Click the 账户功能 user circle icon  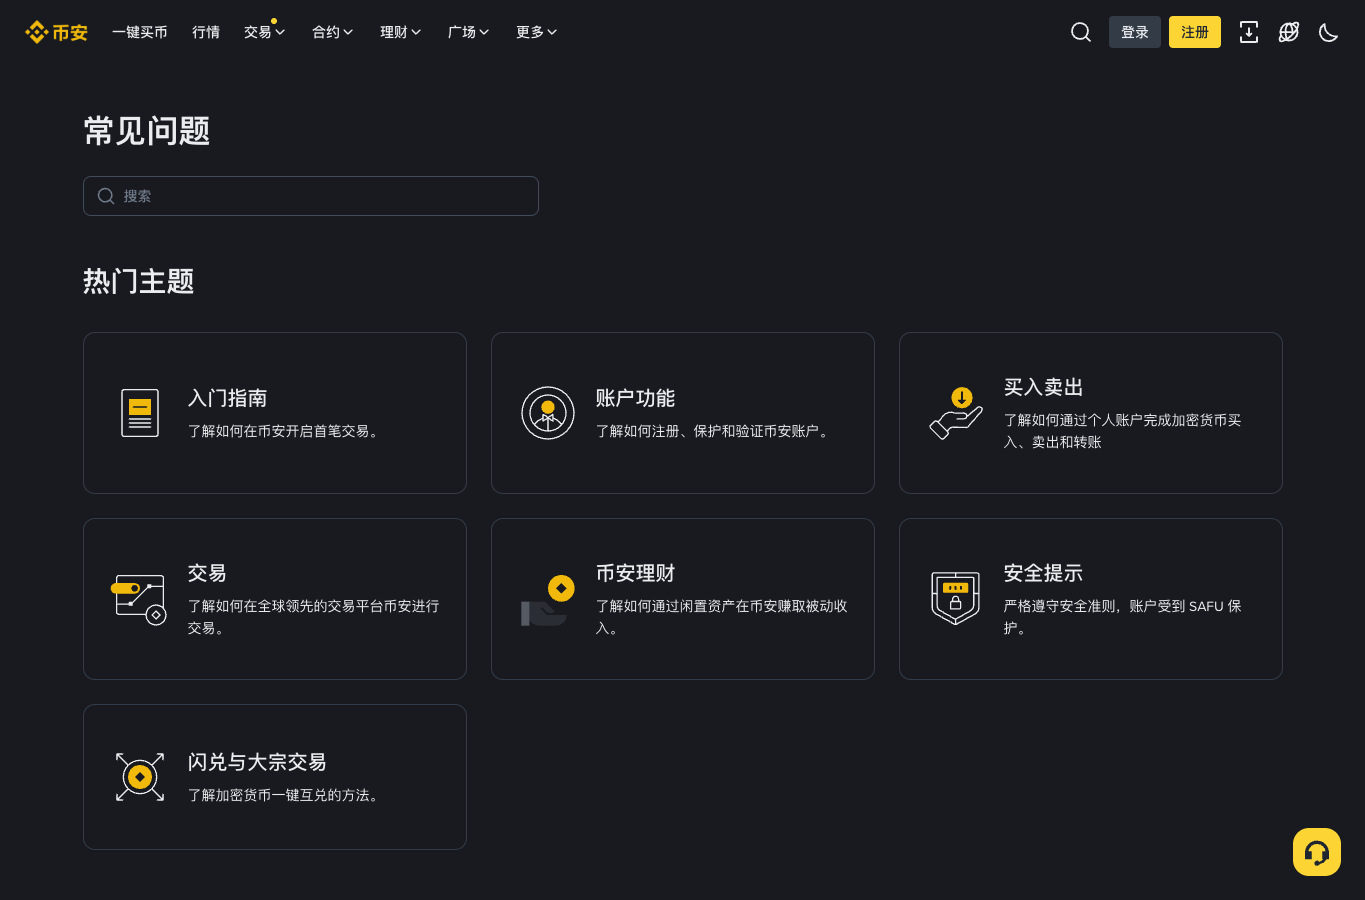pyautogui.click(x=548, y=413)
